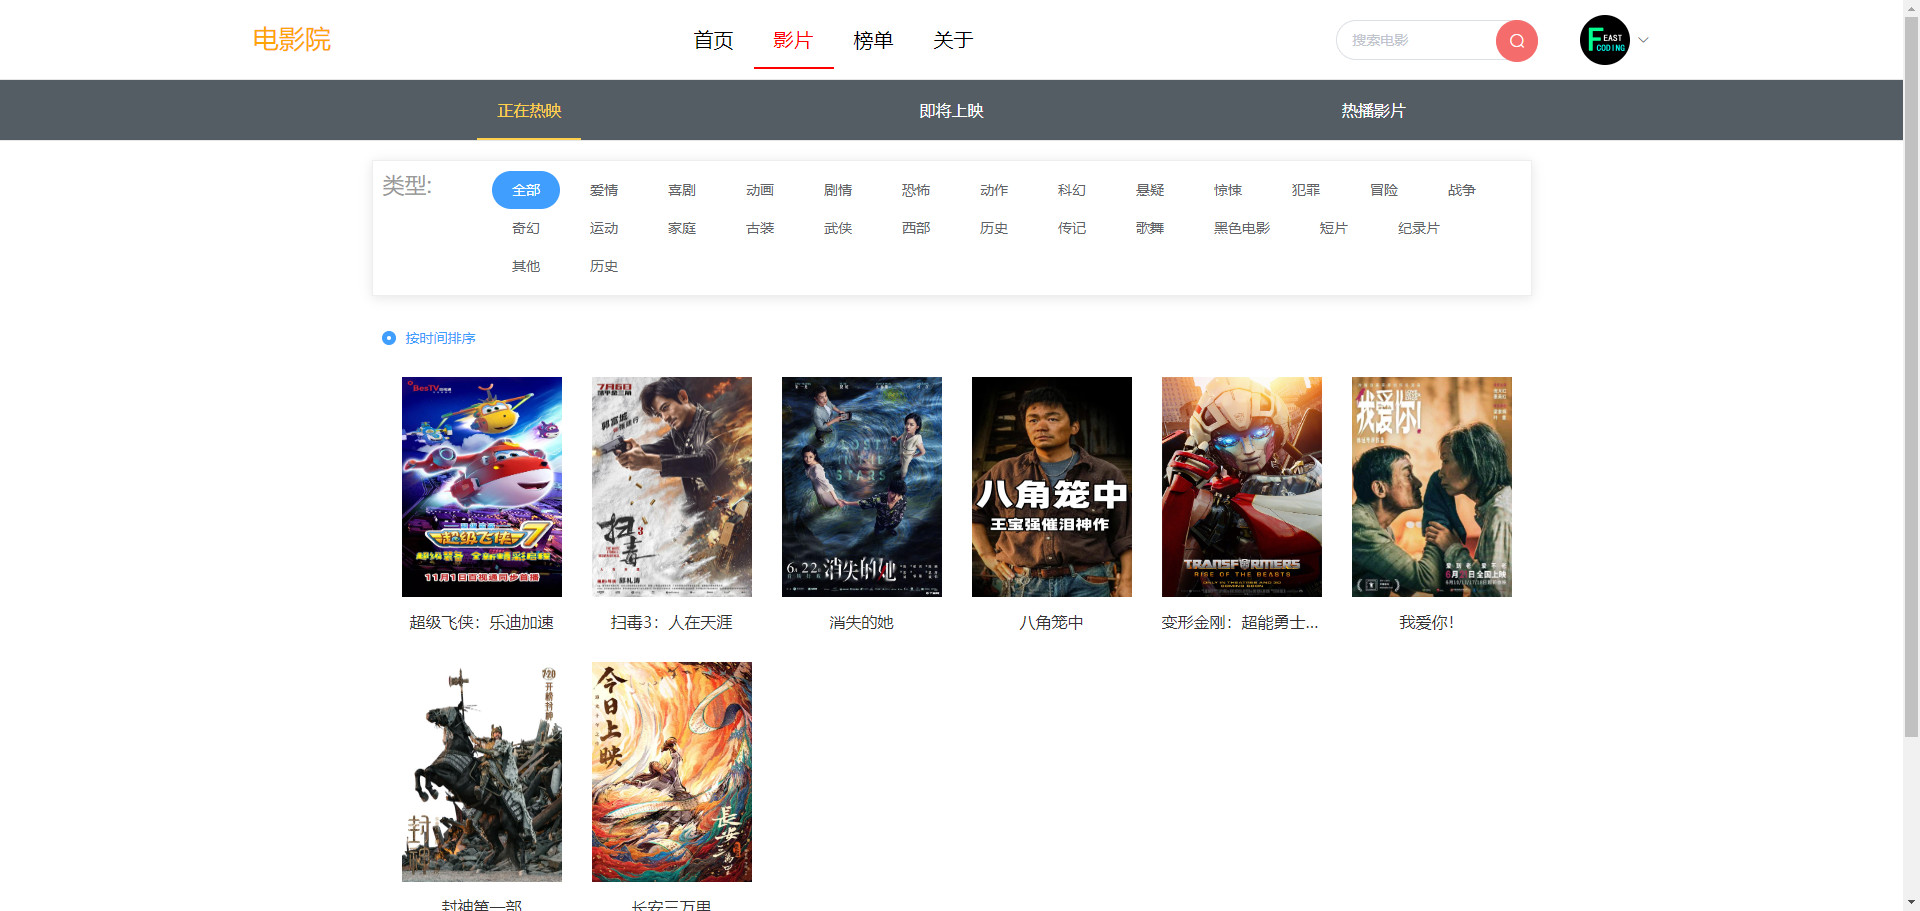1920x911 pixels.
Task: Filter by 惊悚 genre
Action: pos(1228,190)
